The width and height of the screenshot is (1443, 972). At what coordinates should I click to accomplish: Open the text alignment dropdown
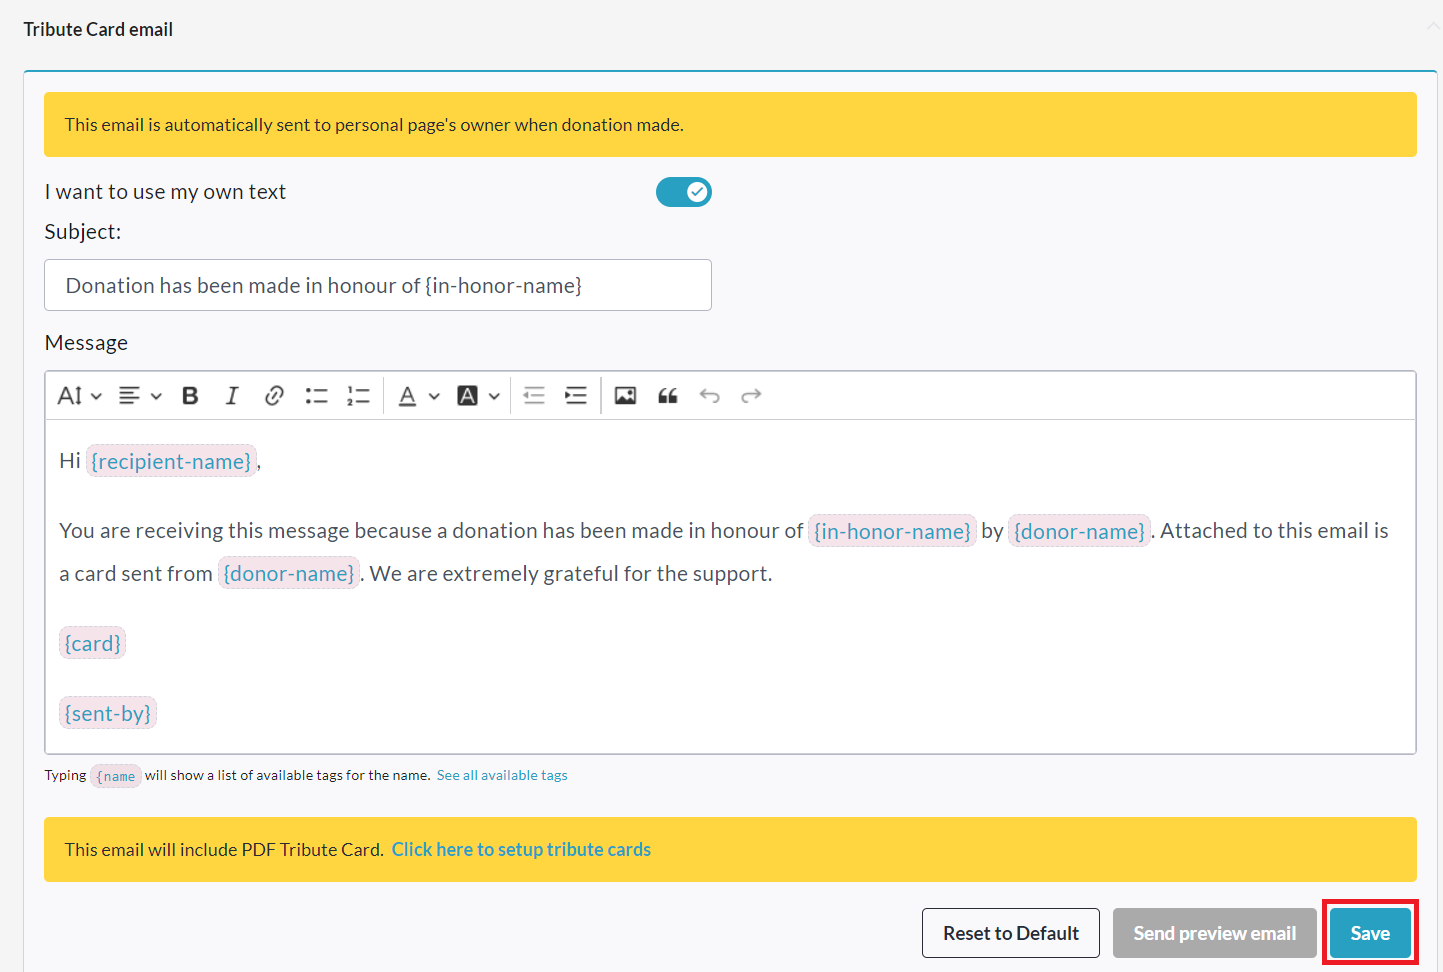click(x=140, y=396)
